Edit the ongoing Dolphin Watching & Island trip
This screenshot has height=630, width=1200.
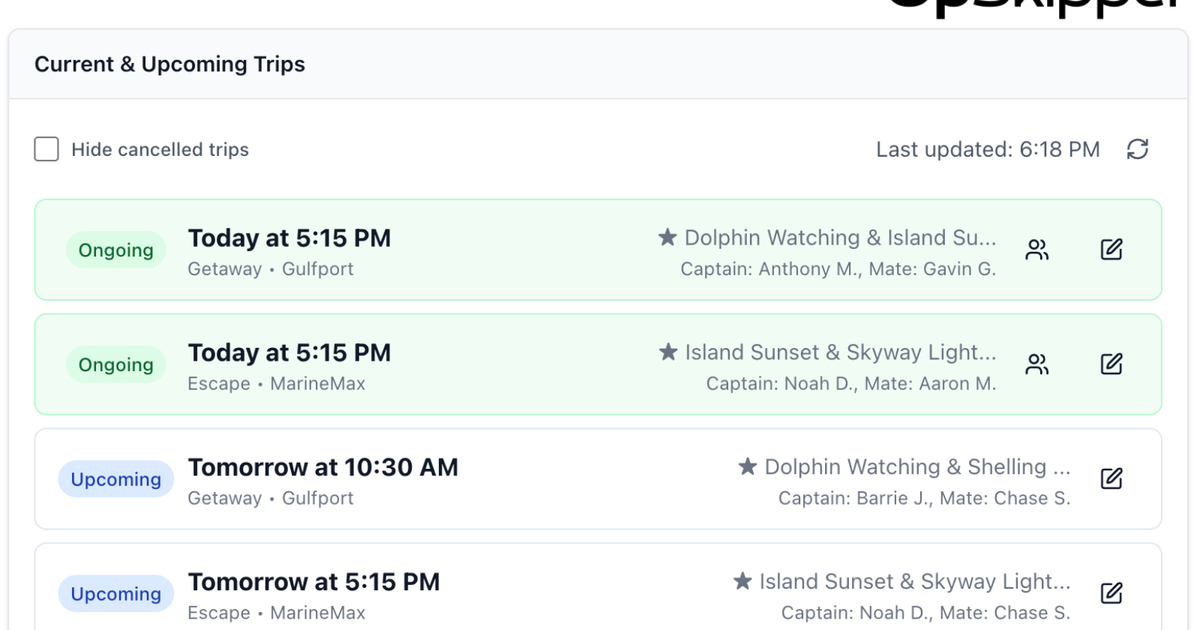1111,249
